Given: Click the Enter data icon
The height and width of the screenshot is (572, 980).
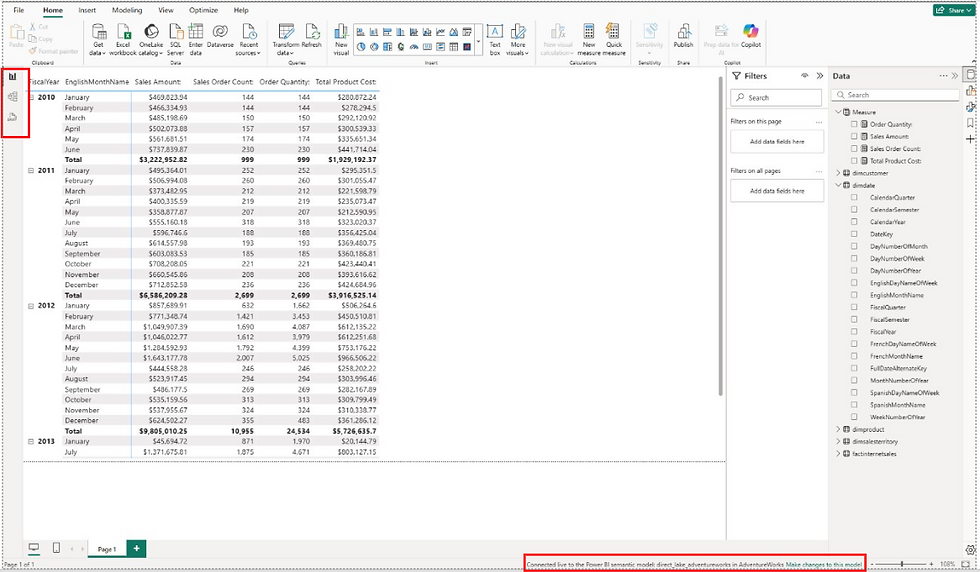Looking at the screenshot, I should (x=196, y=31).
